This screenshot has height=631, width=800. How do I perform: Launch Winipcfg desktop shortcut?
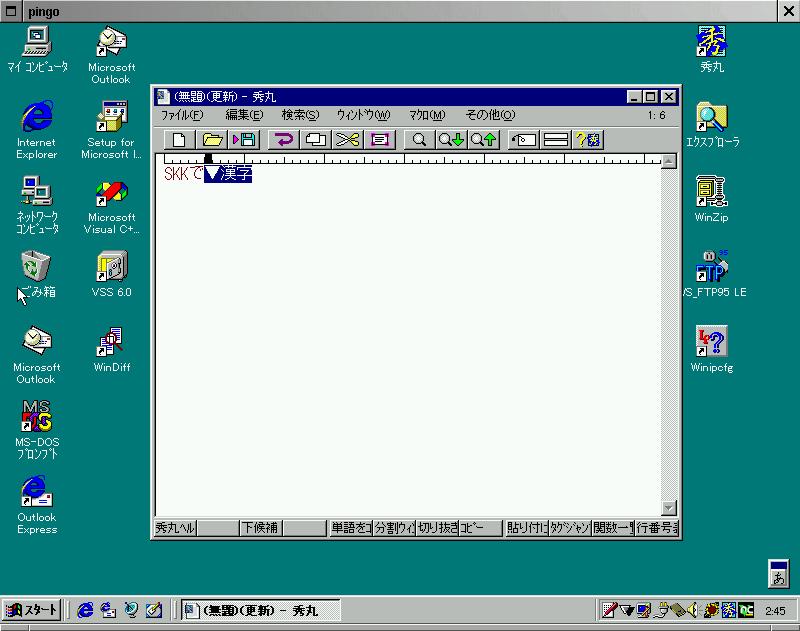click(x=712, y=349)
